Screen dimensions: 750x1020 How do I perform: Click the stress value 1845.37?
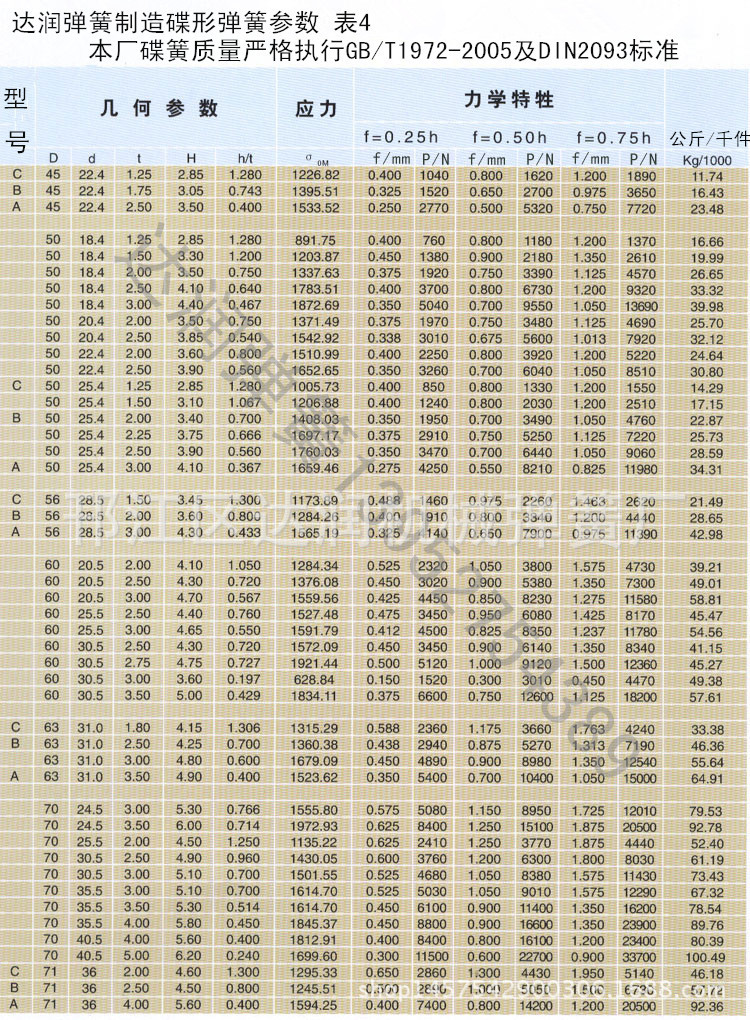pos(315,924)
